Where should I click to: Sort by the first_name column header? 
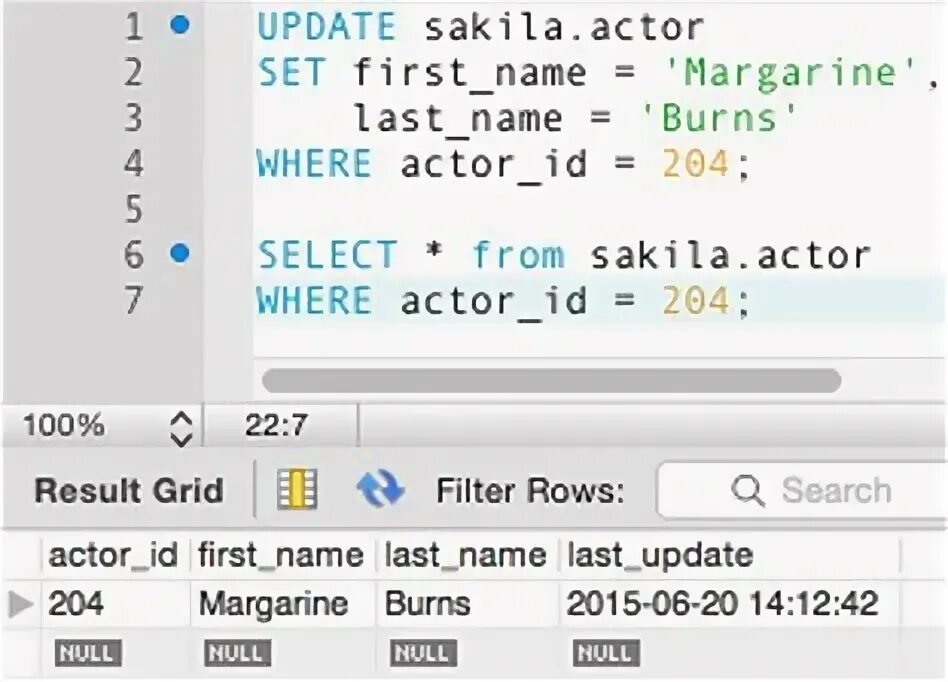(x=281, y=556)
